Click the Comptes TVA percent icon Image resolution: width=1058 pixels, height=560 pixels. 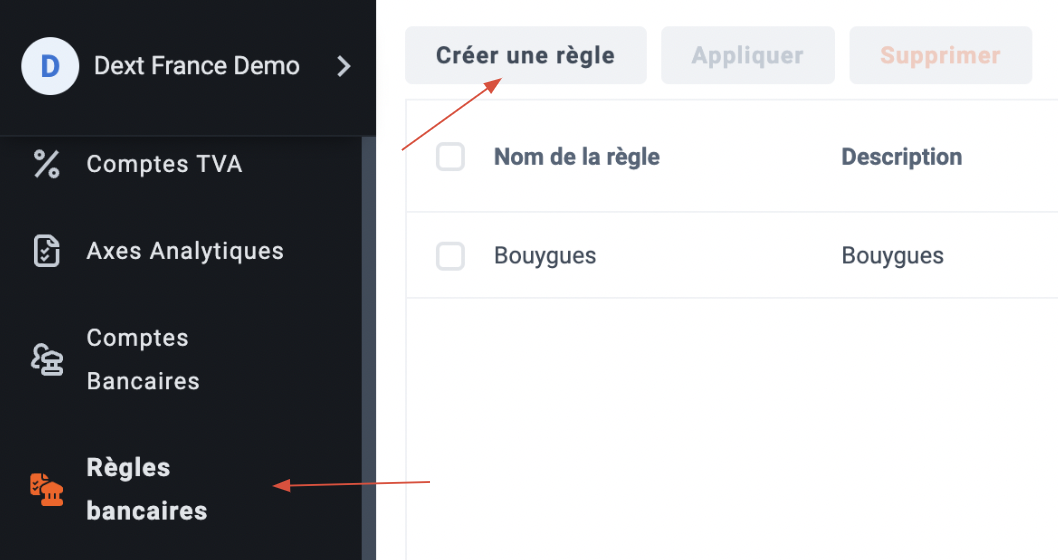click(x=47, y=164)
